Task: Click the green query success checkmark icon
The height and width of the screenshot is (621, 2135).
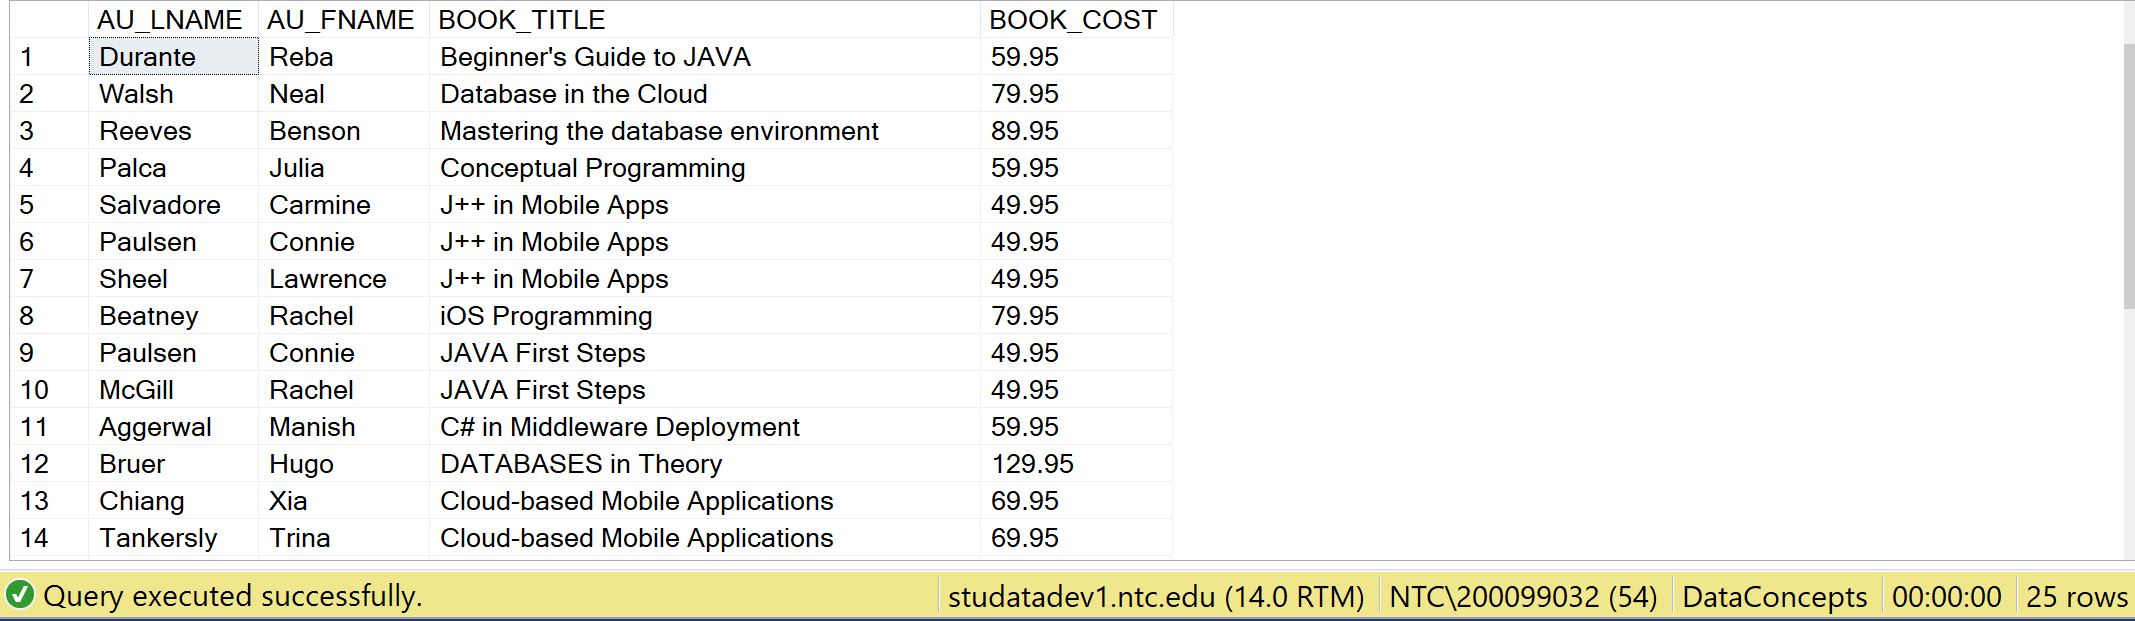Action: (x=20, y=595)
